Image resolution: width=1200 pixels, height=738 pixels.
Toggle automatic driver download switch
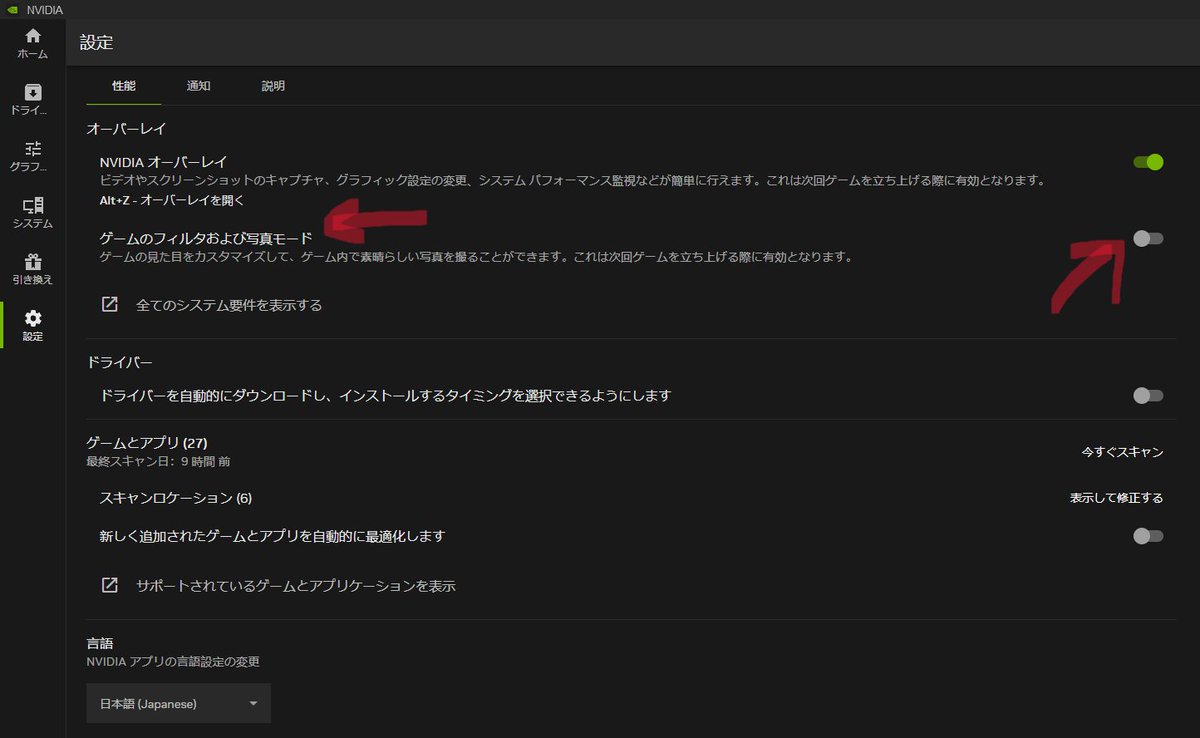pos(1148,395)
